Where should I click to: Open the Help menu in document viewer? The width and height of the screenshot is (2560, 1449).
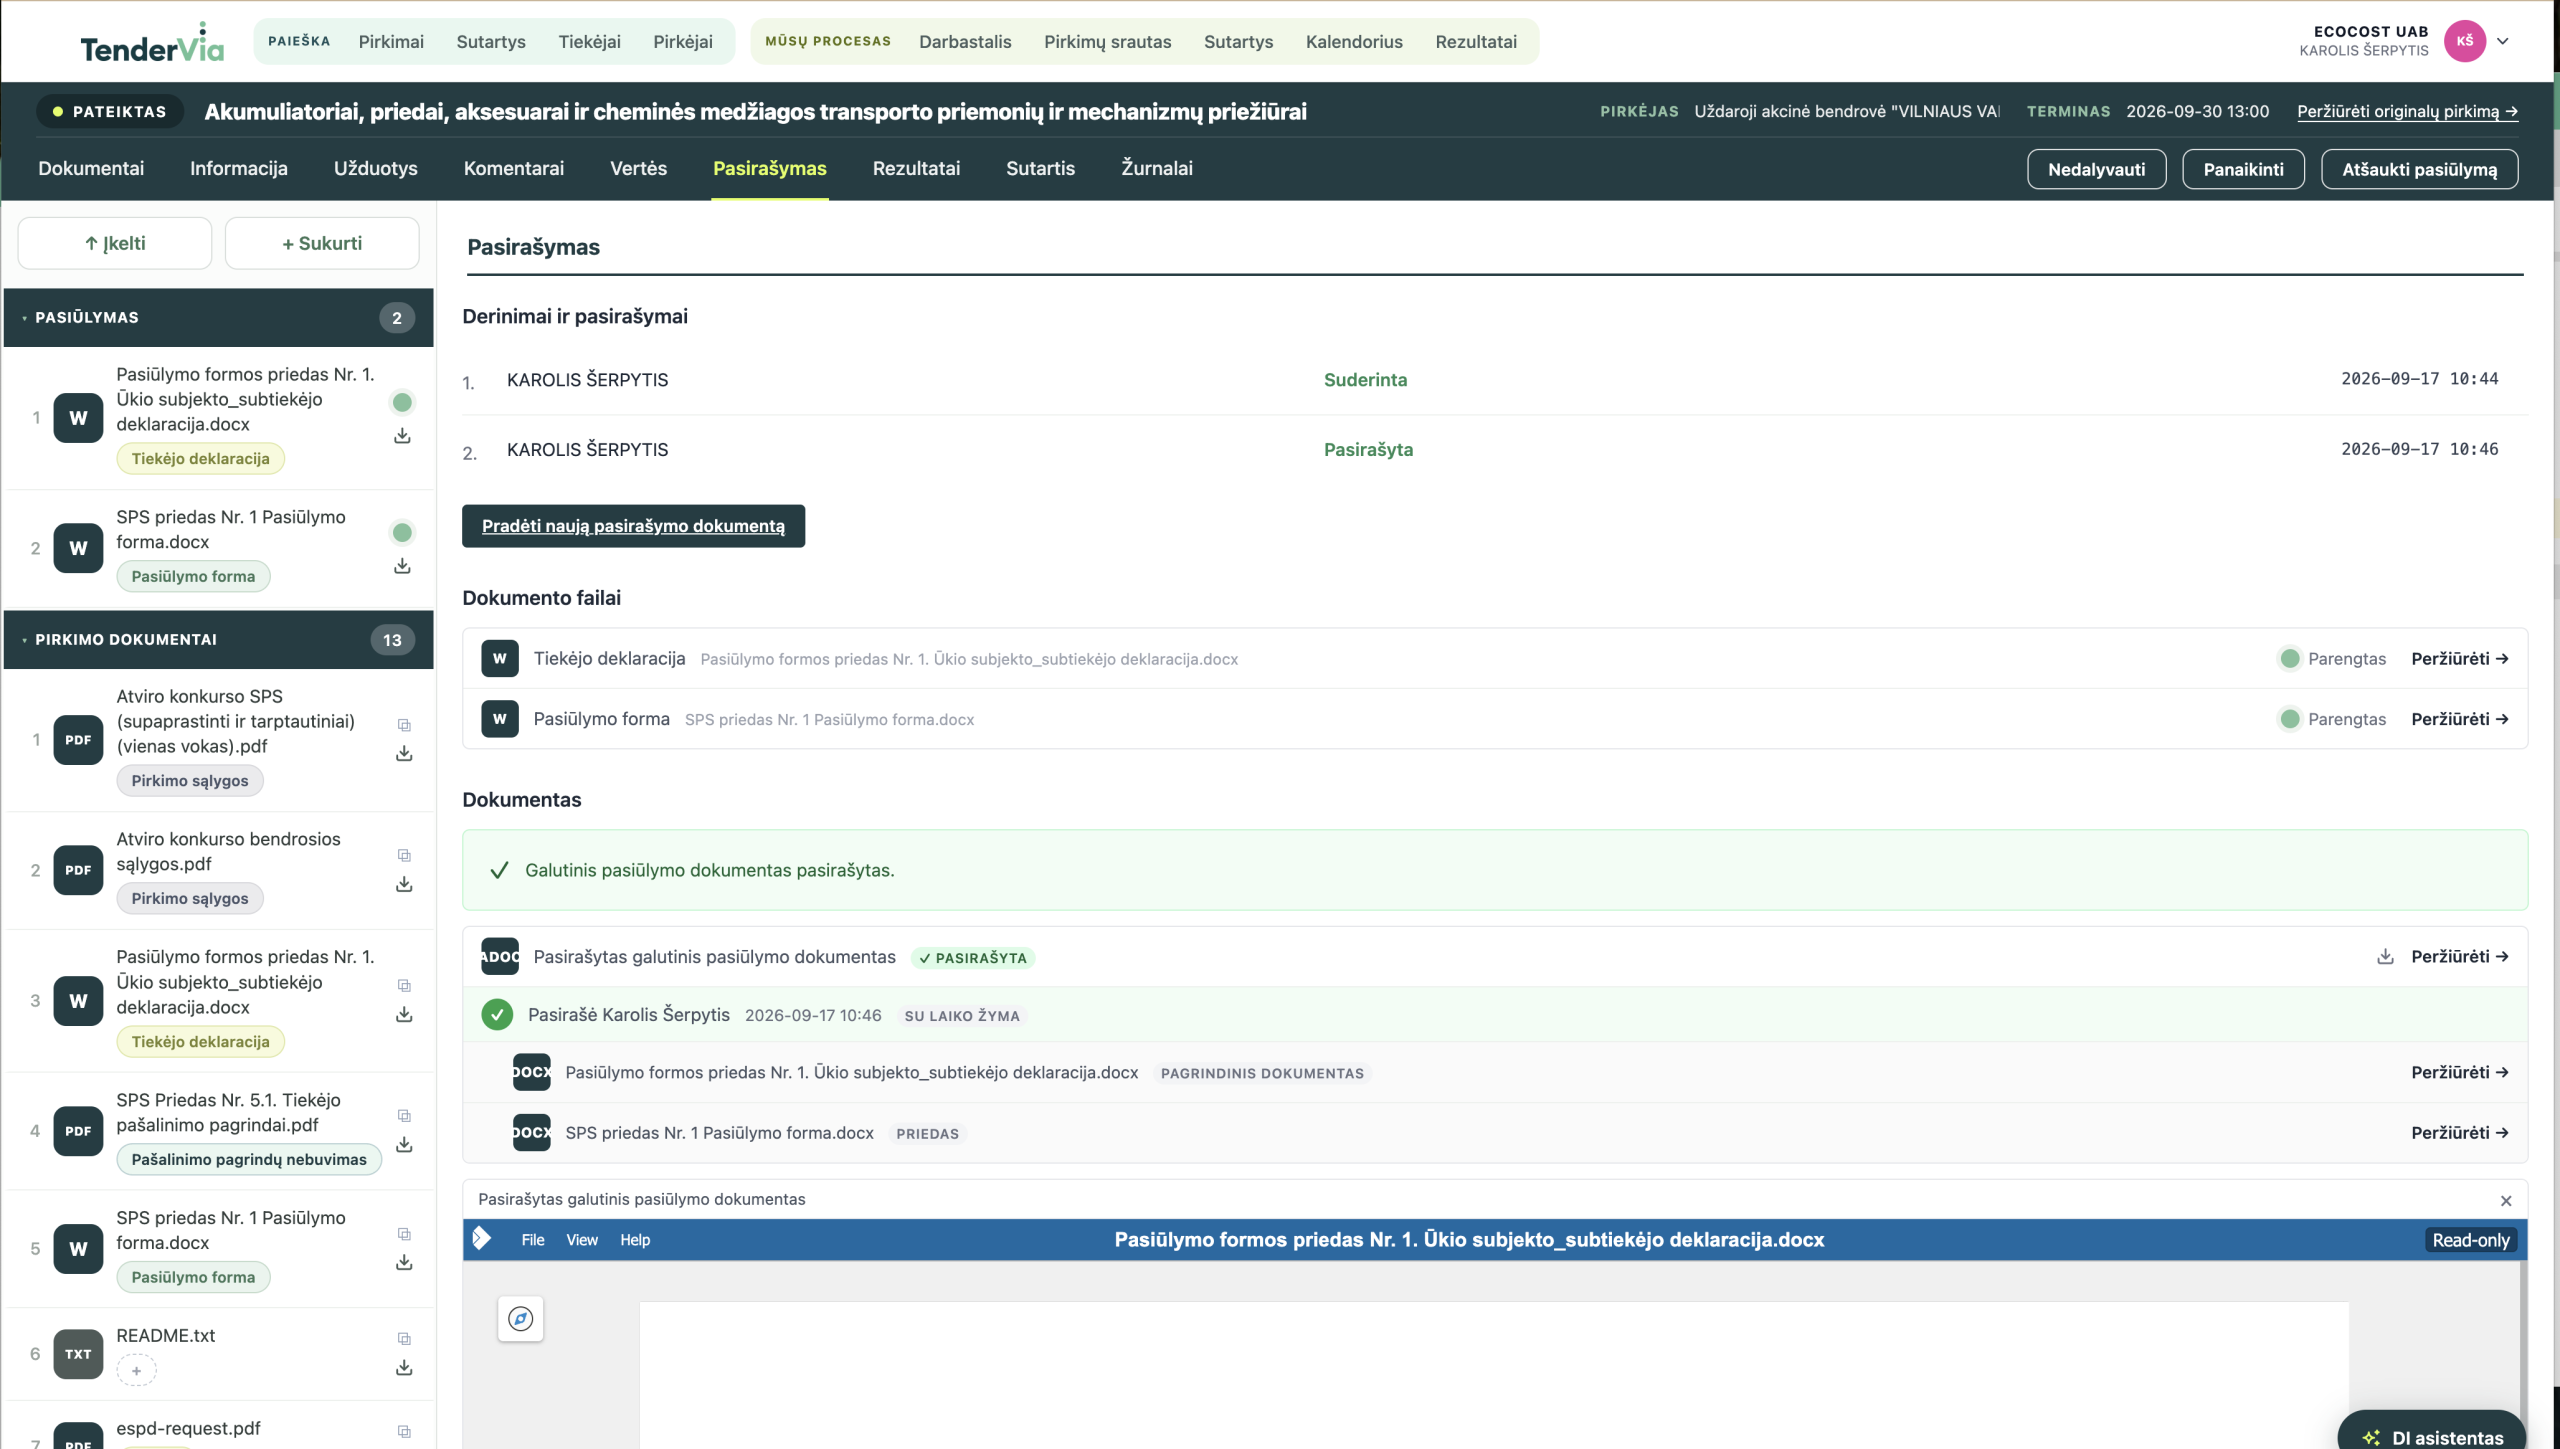click(x=634, y=1239)
